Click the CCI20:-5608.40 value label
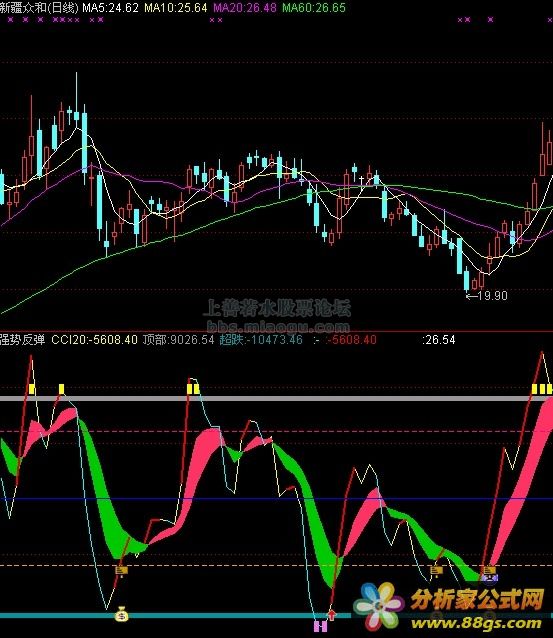This screenshot has height=638, width=553. point(94,340)
